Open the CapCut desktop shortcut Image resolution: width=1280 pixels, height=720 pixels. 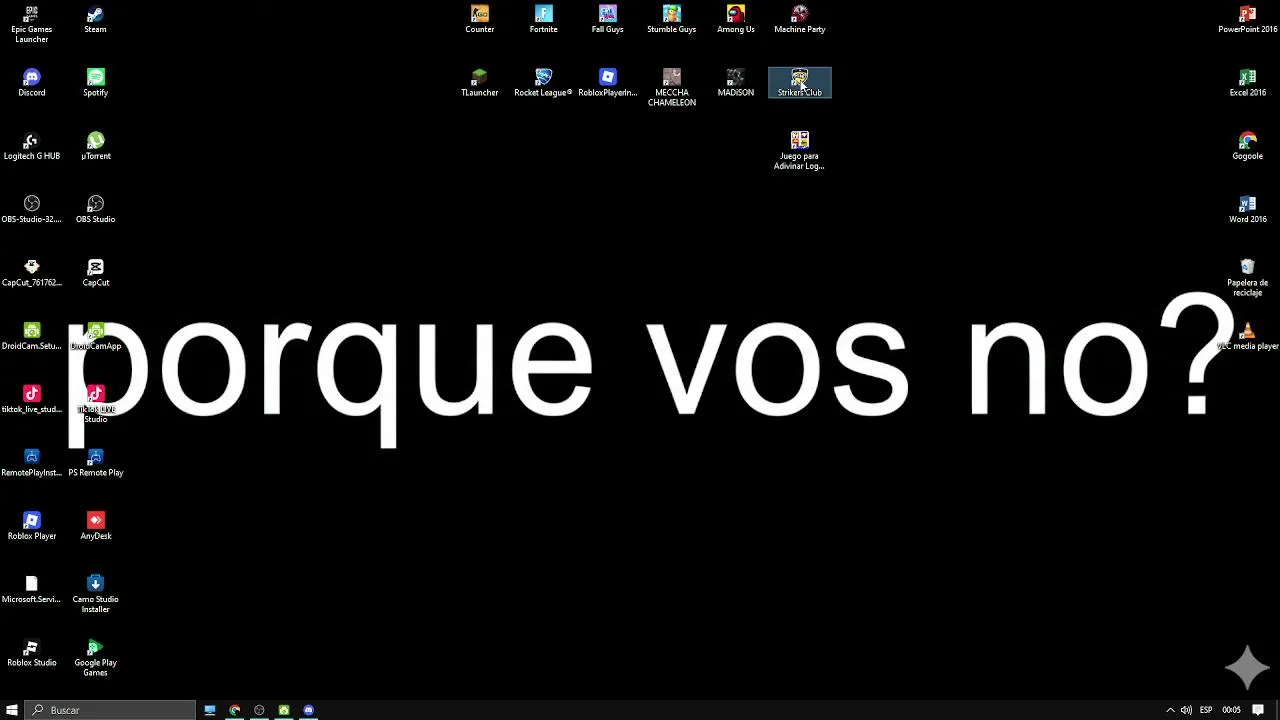click(x=95, y=272)
